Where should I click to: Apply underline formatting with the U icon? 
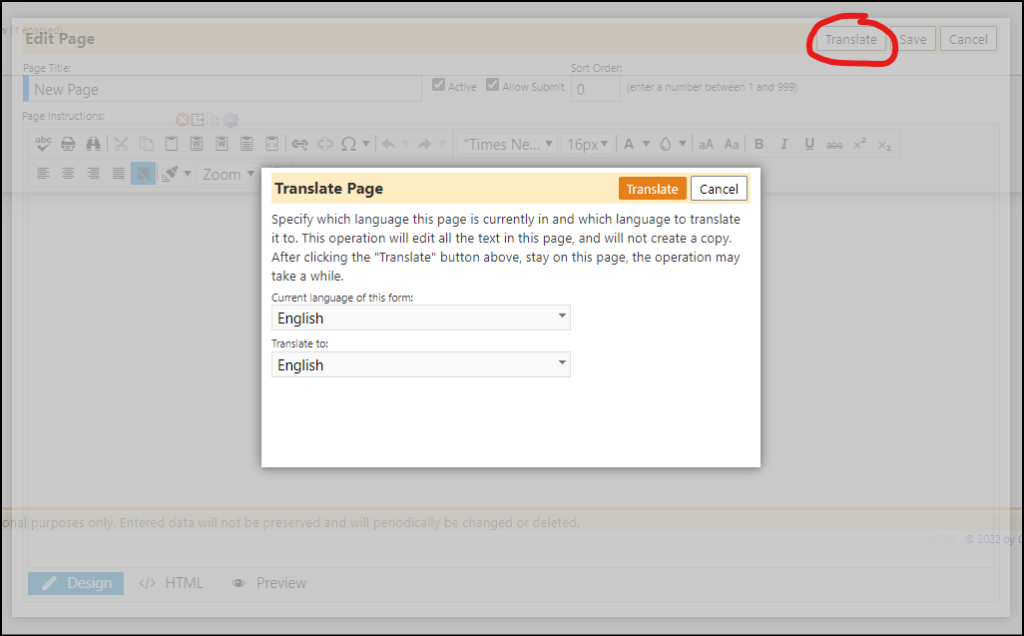tap(809, 144)
